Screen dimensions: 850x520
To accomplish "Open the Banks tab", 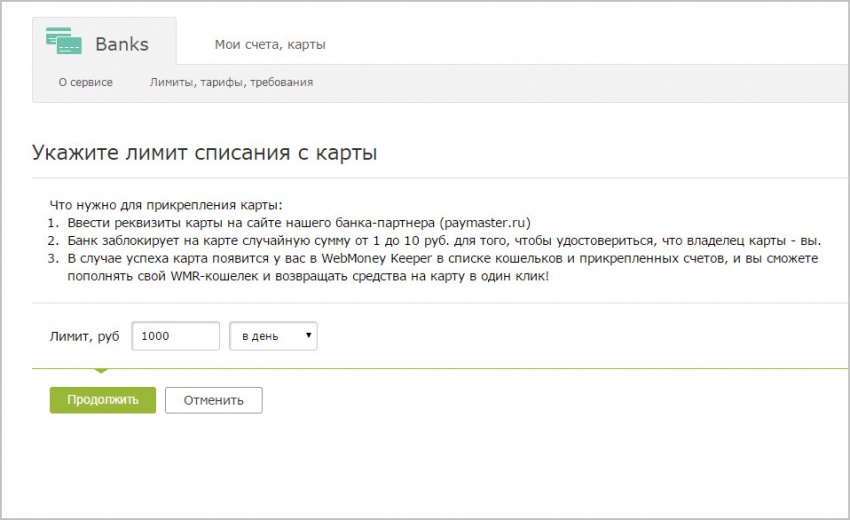I will coord(104,41).
